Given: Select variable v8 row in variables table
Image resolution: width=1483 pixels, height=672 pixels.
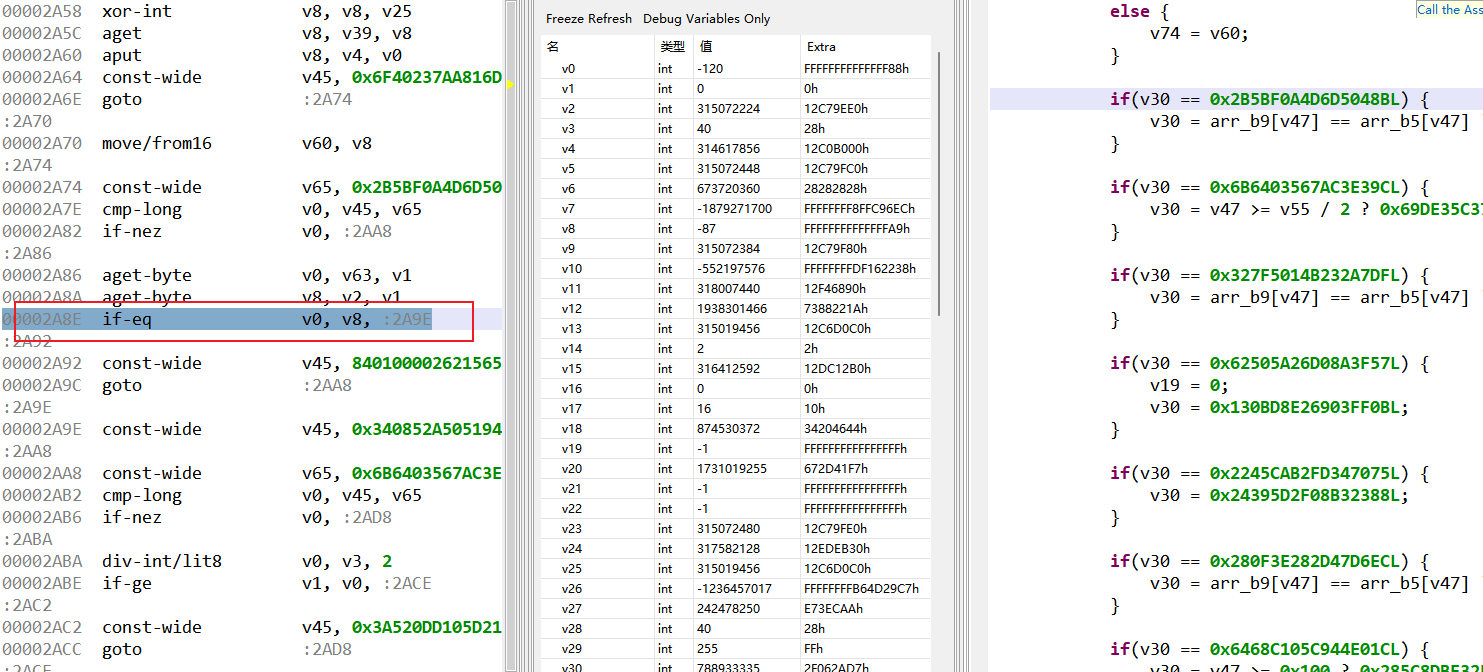Looking at the screenshot, I should (568, 229).
